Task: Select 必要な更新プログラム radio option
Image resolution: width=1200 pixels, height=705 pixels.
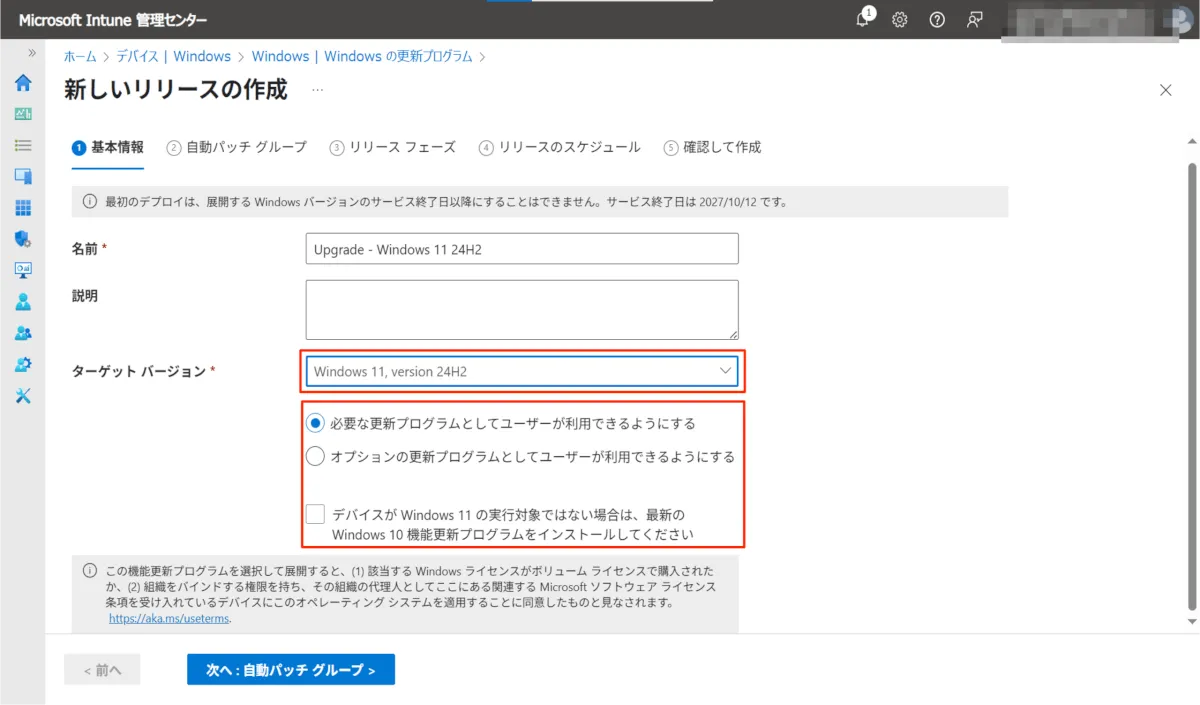Action: click(315, 423)
